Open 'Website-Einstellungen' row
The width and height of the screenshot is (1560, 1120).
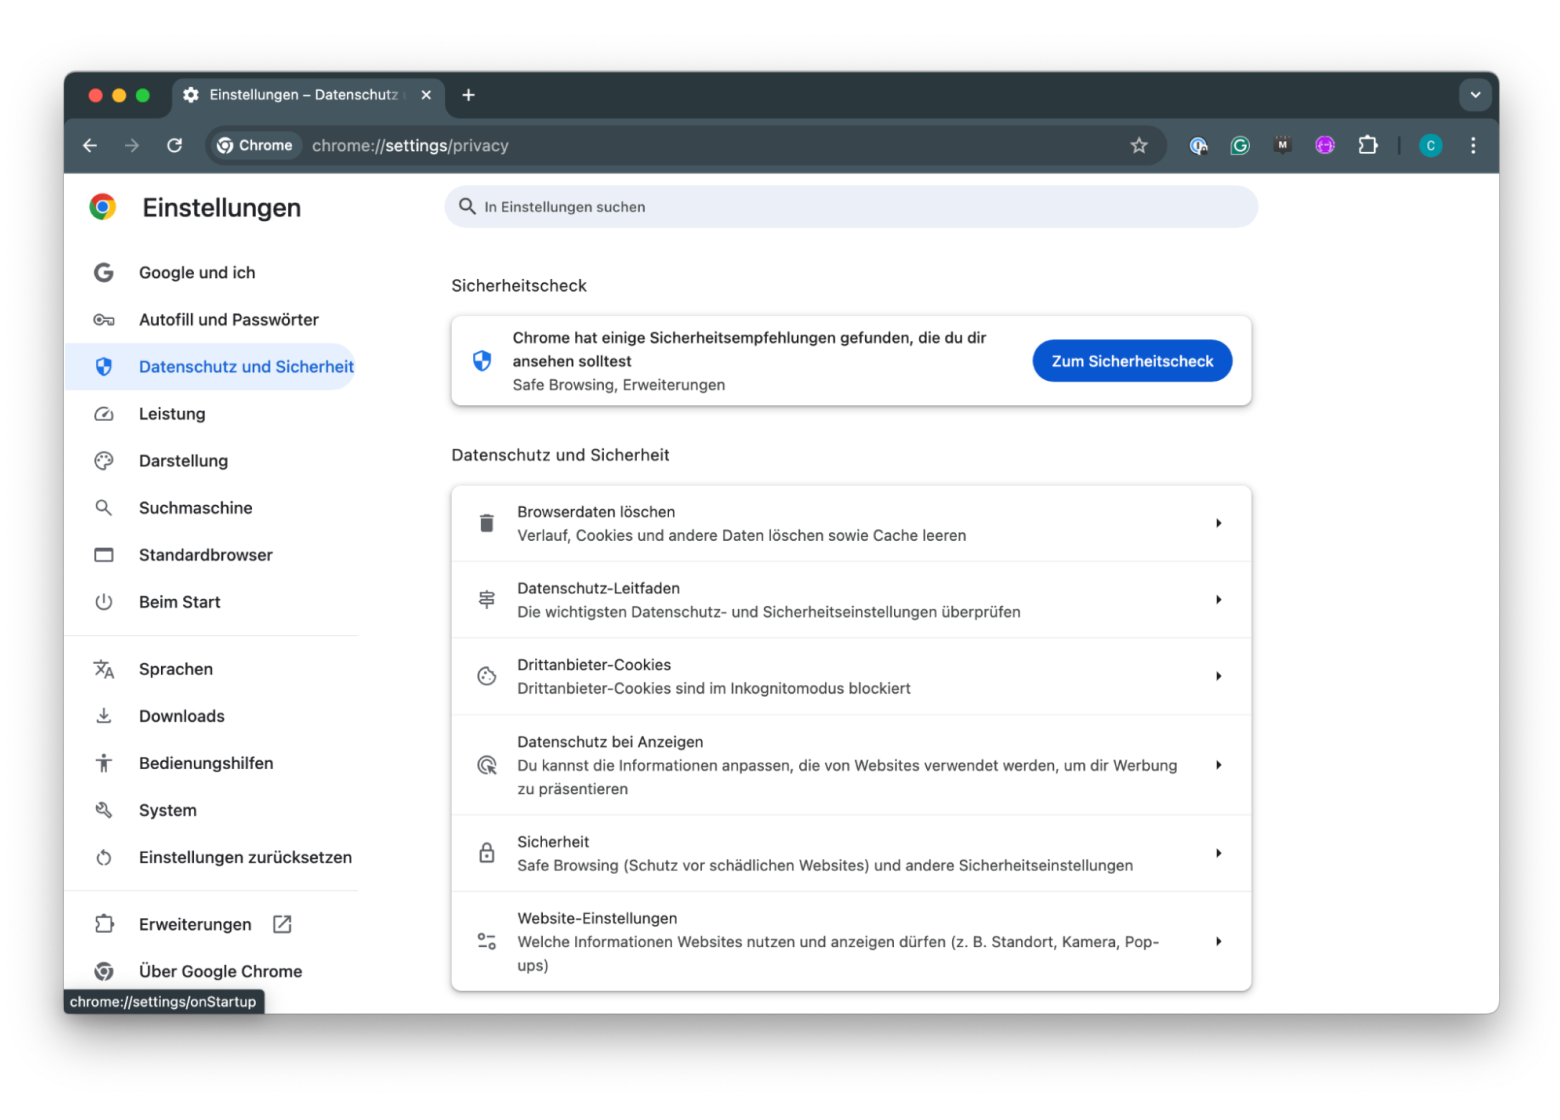(x=851, y=942)
